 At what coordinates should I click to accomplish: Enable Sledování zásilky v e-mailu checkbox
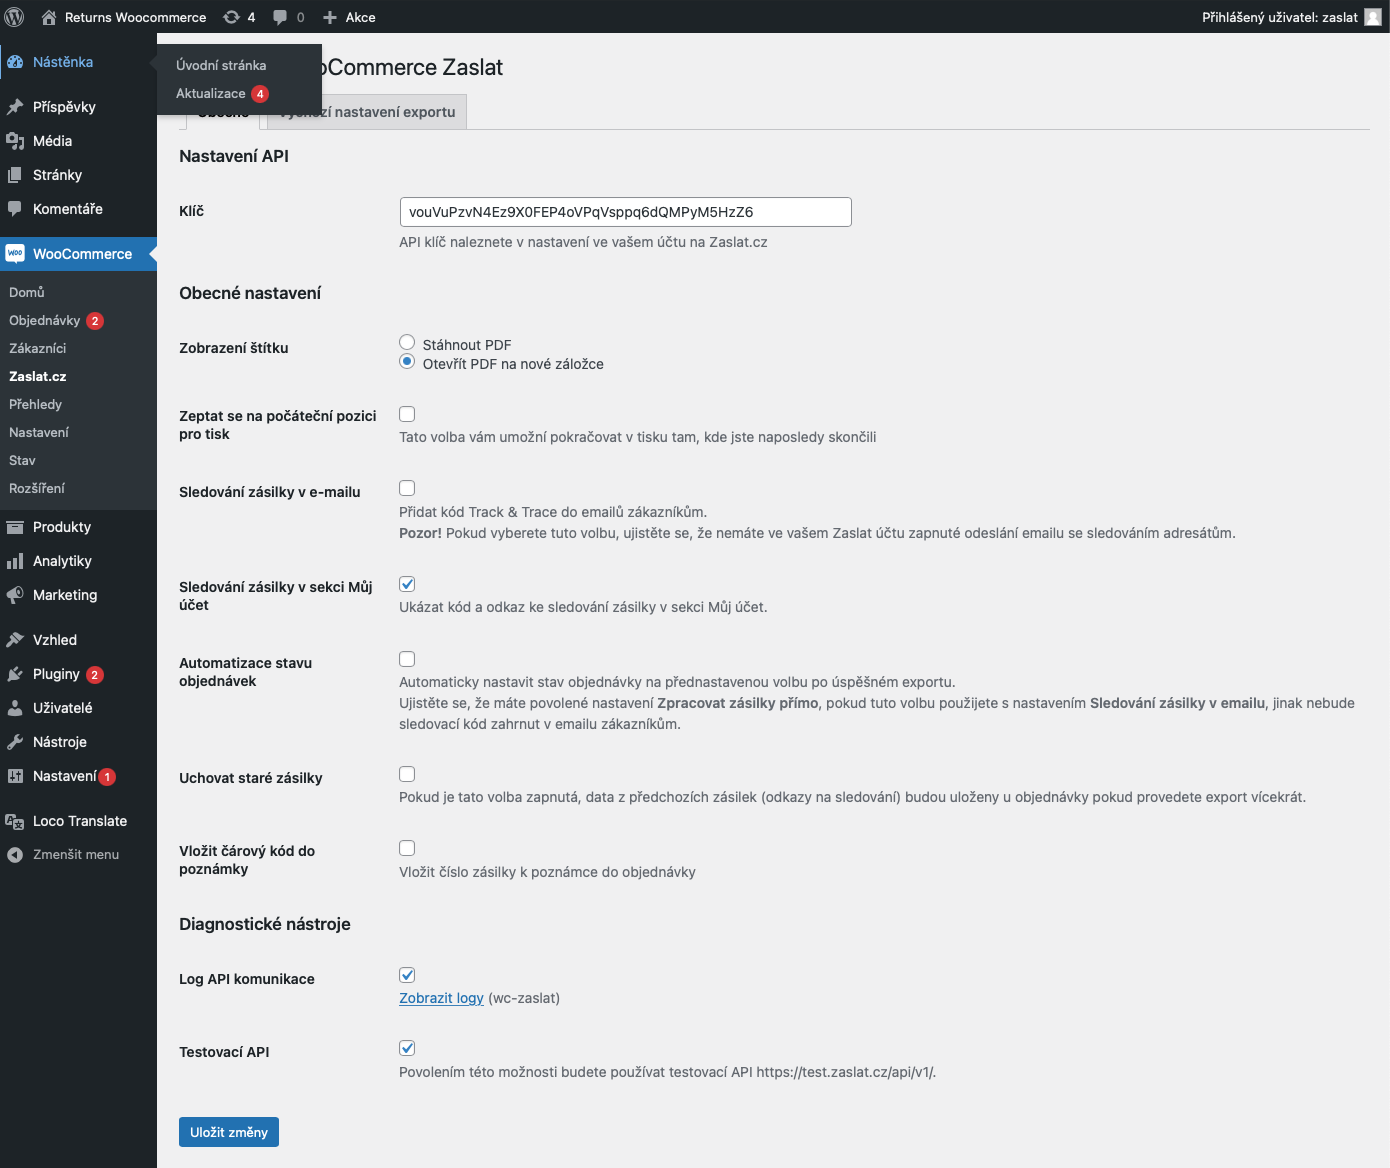click(x=407, y=488)
